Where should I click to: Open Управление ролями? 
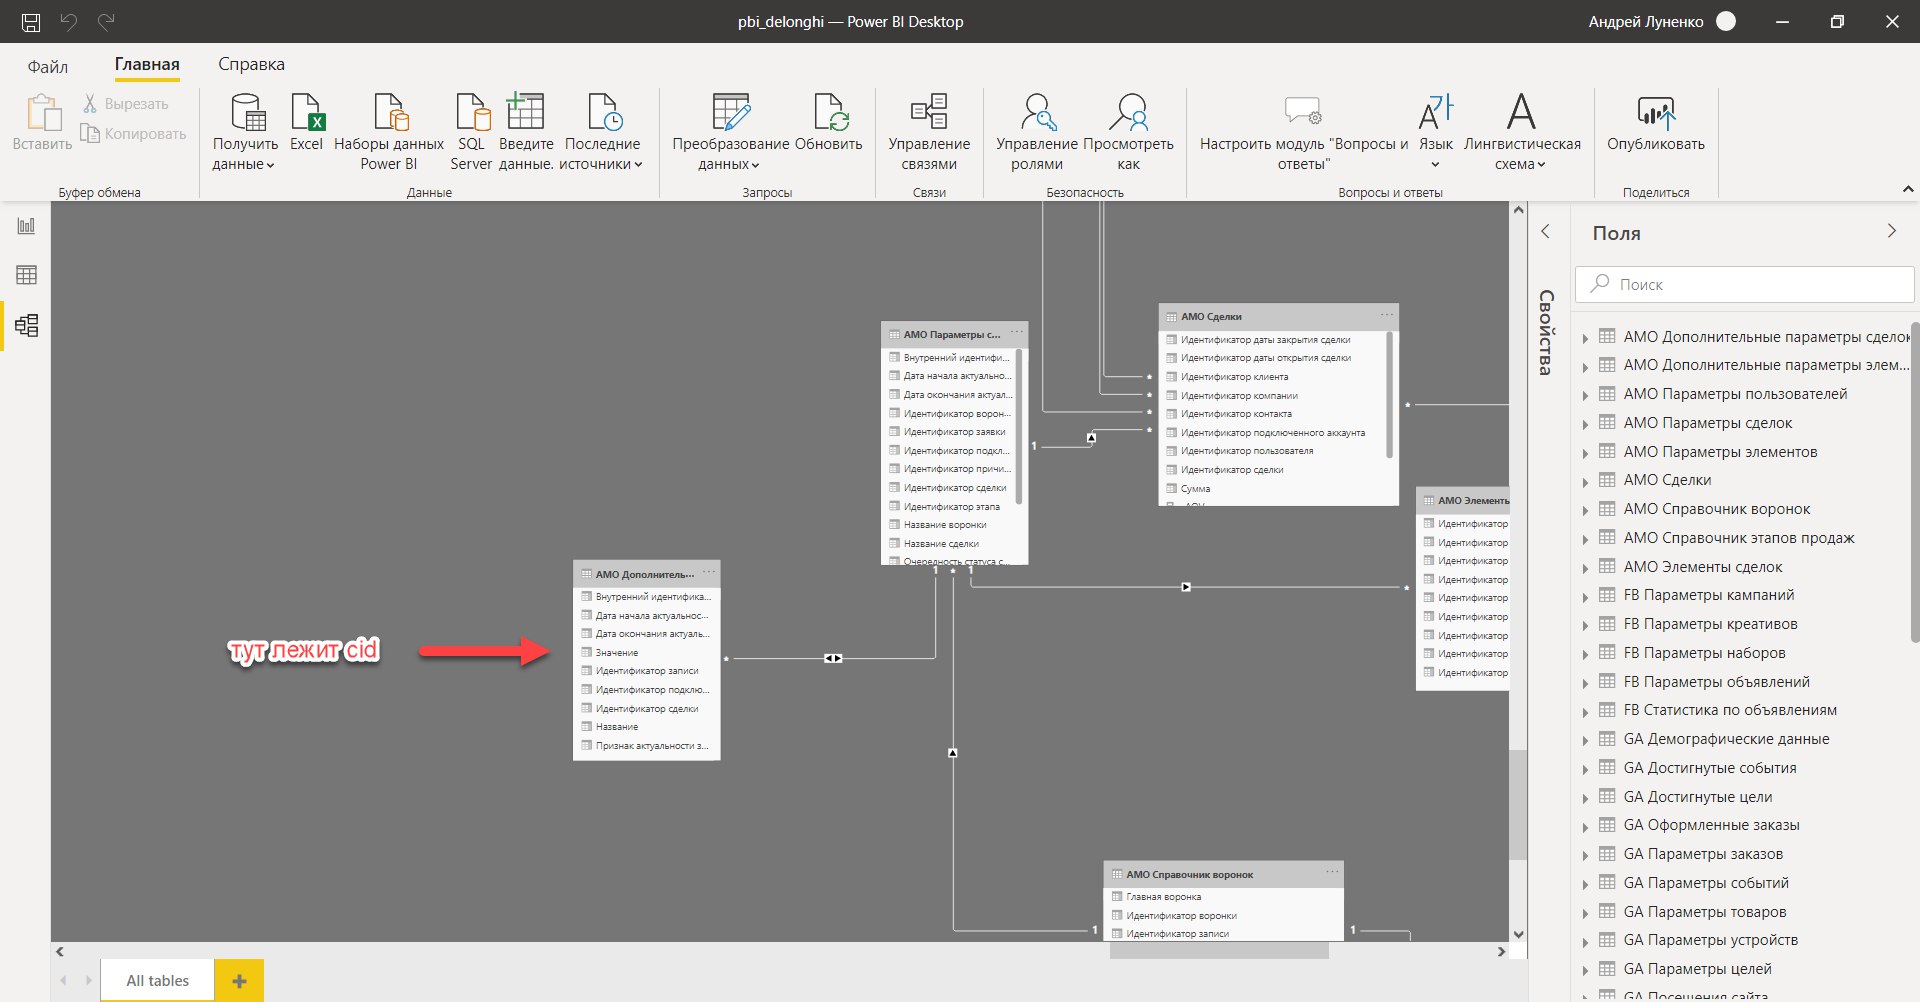point(1037,131)
